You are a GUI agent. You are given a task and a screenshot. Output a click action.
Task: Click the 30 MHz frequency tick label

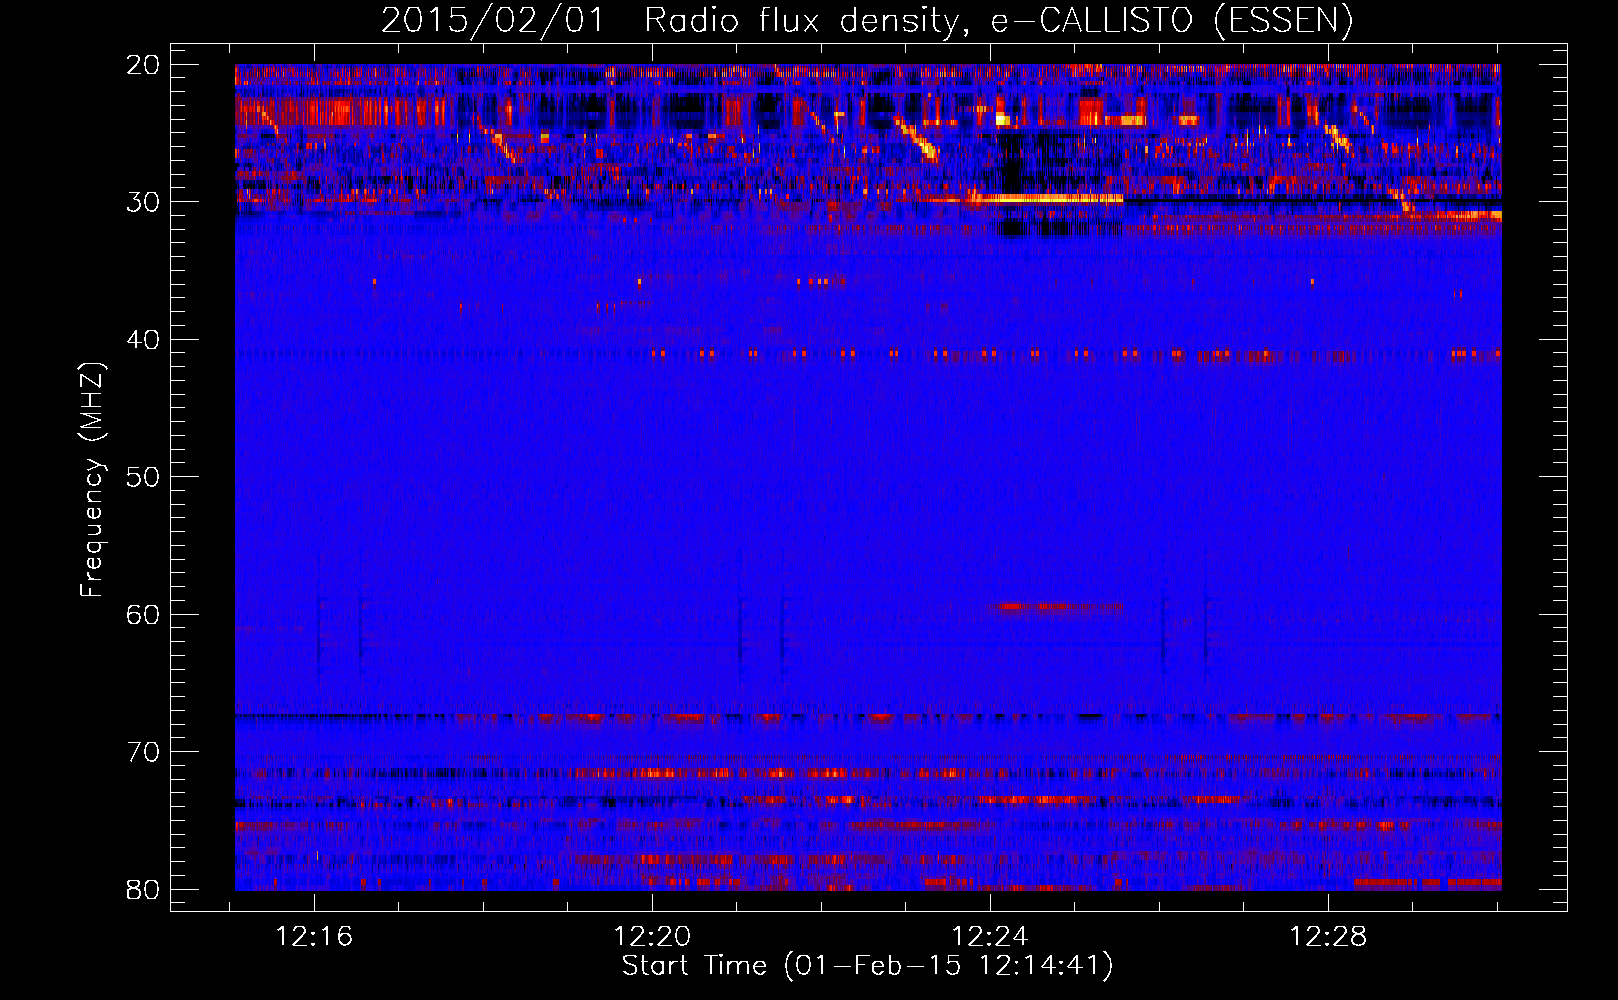[x=143, y=202]
